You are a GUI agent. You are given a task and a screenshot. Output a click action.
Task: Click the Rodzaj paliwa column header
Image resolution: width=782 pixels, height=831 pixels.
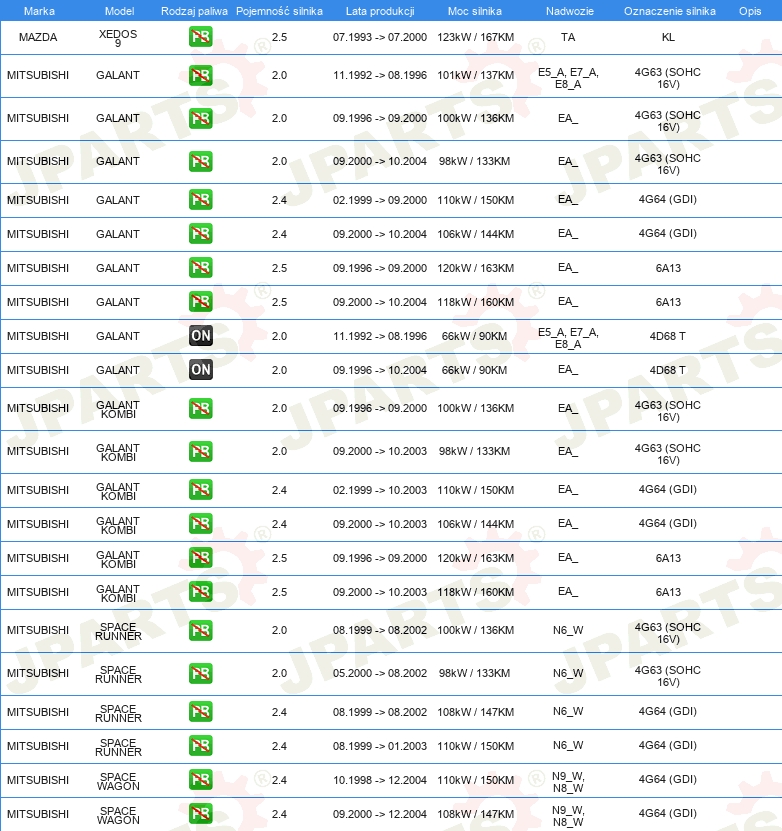194,11
